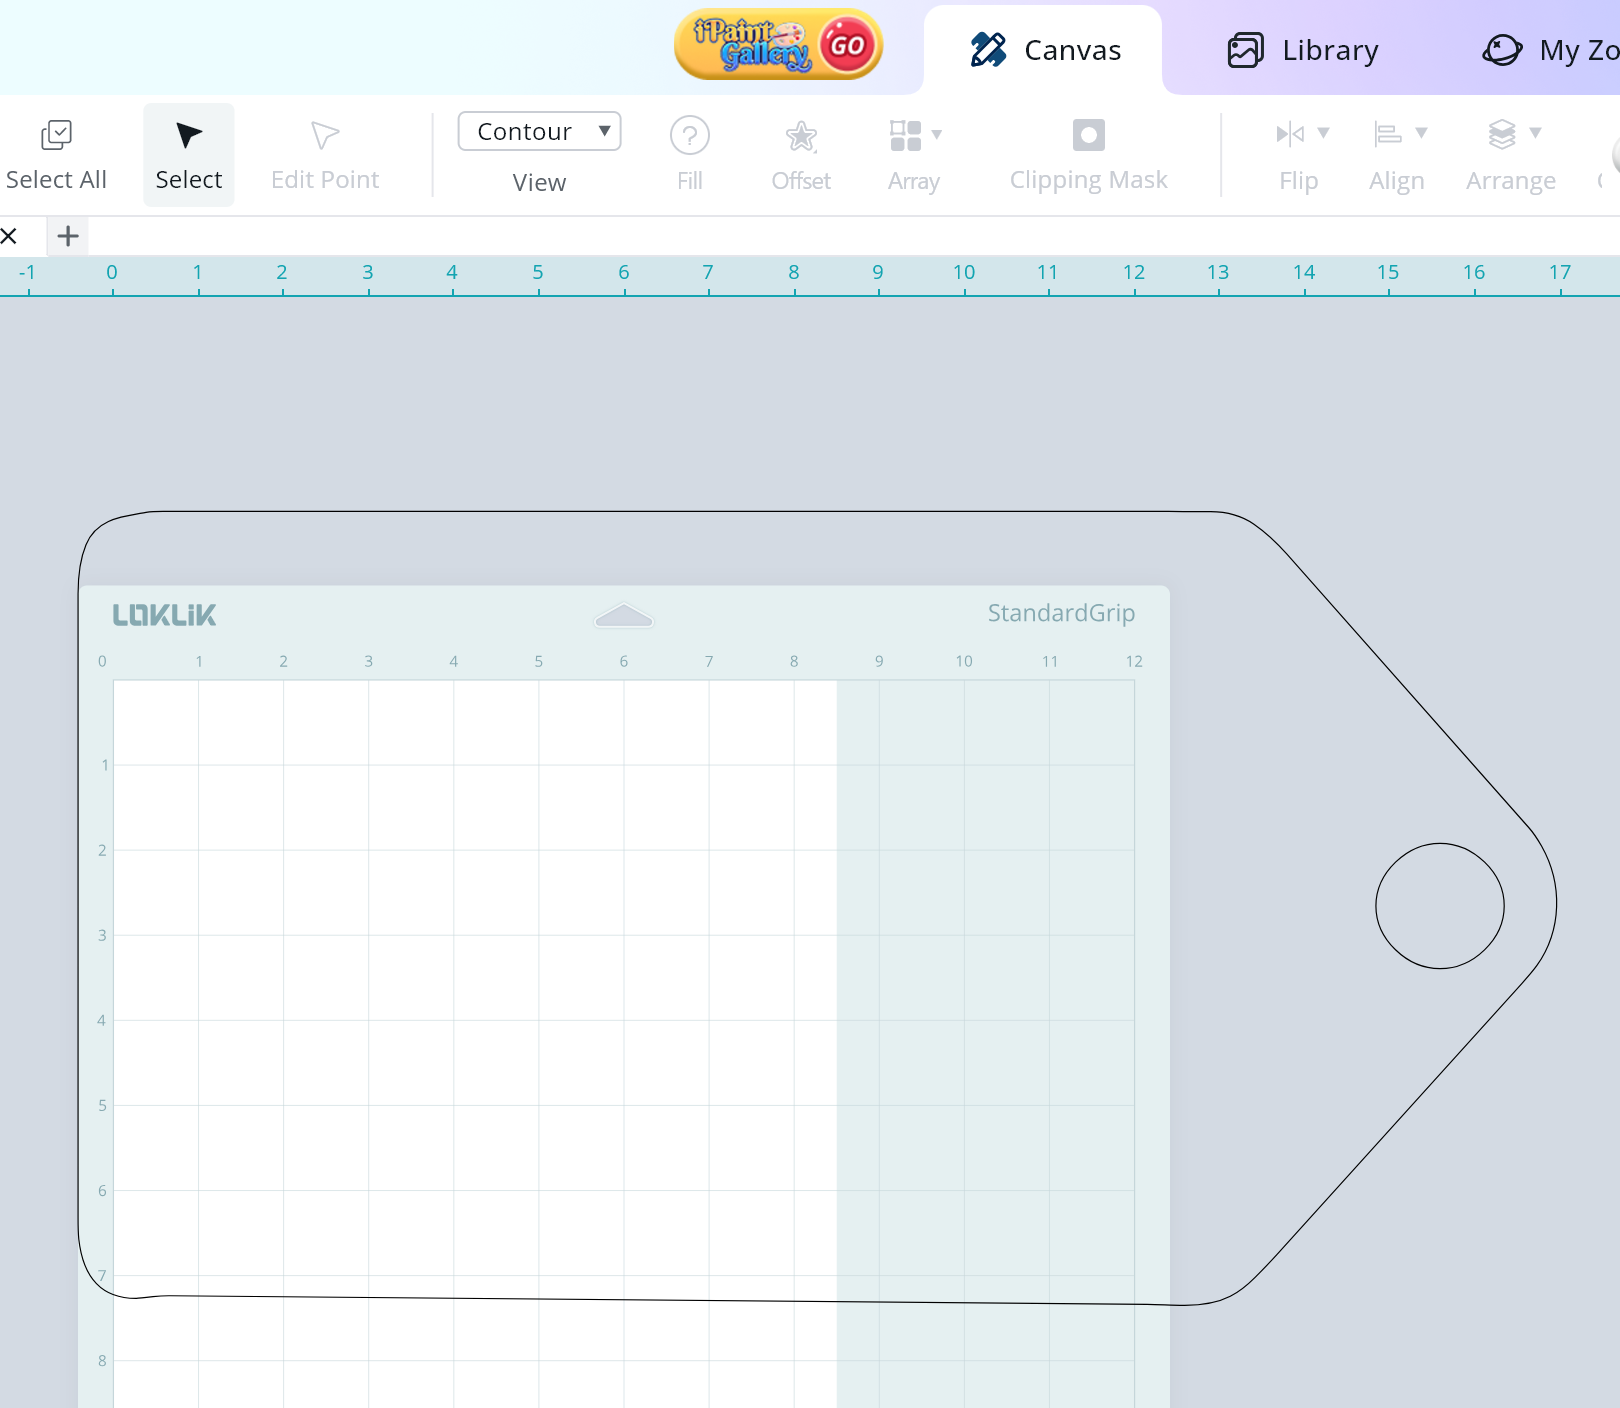Viewport: 1620px width, 1408px height.
Task: Click the Select All icon
Action: tap(56, 136)
